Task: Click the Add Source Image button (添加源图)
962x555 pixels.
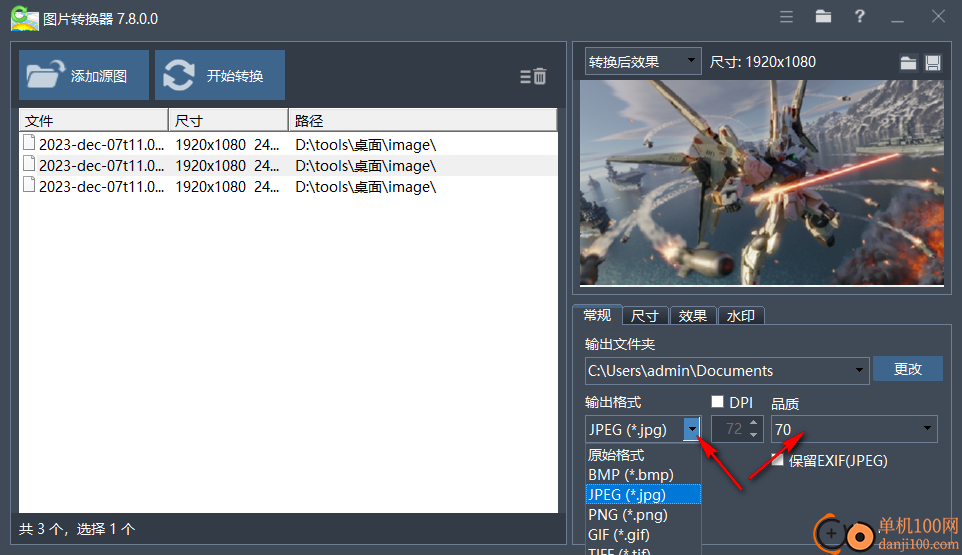Action: pyautogui.click(x=84, y=75)
